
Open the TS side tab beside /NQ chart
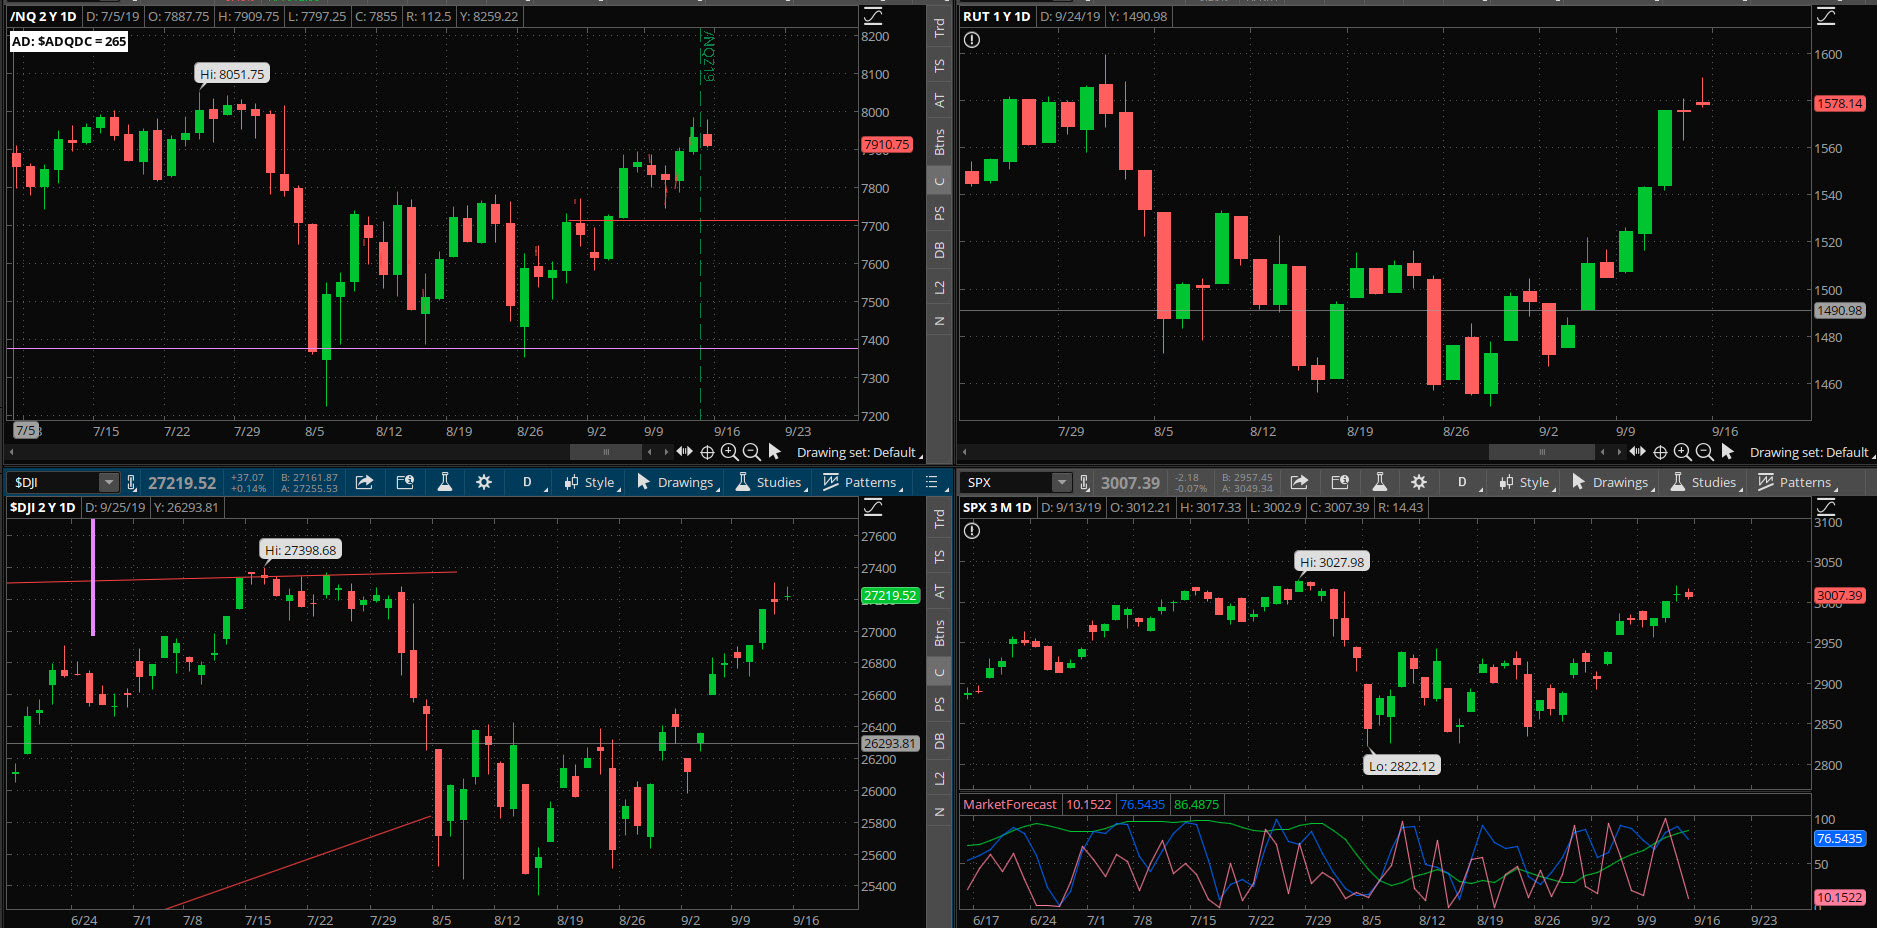939,66
